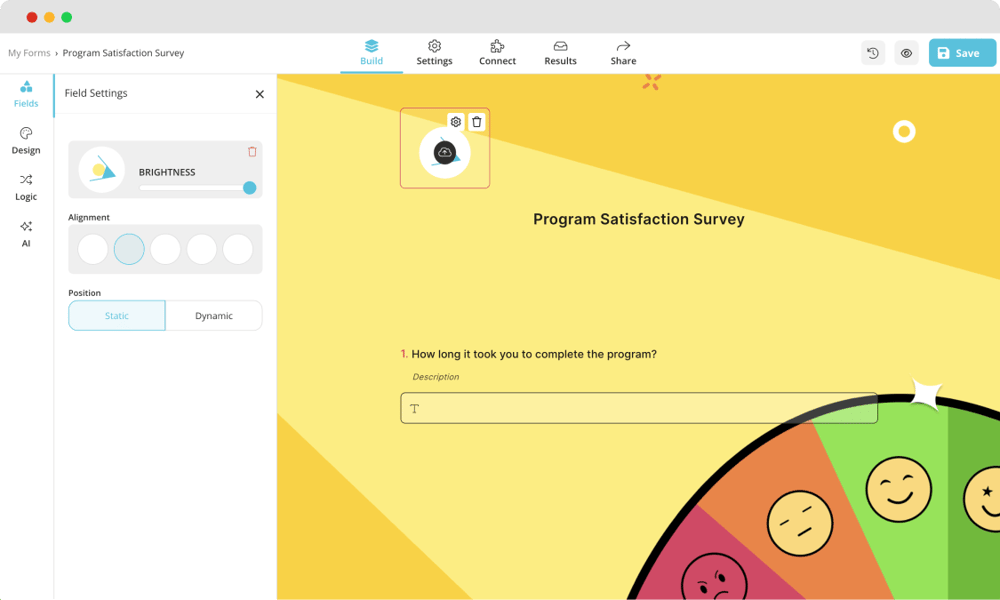Delete the logo field on canvas
This screenshot has width=1000, height=600.
coord(477,122)
